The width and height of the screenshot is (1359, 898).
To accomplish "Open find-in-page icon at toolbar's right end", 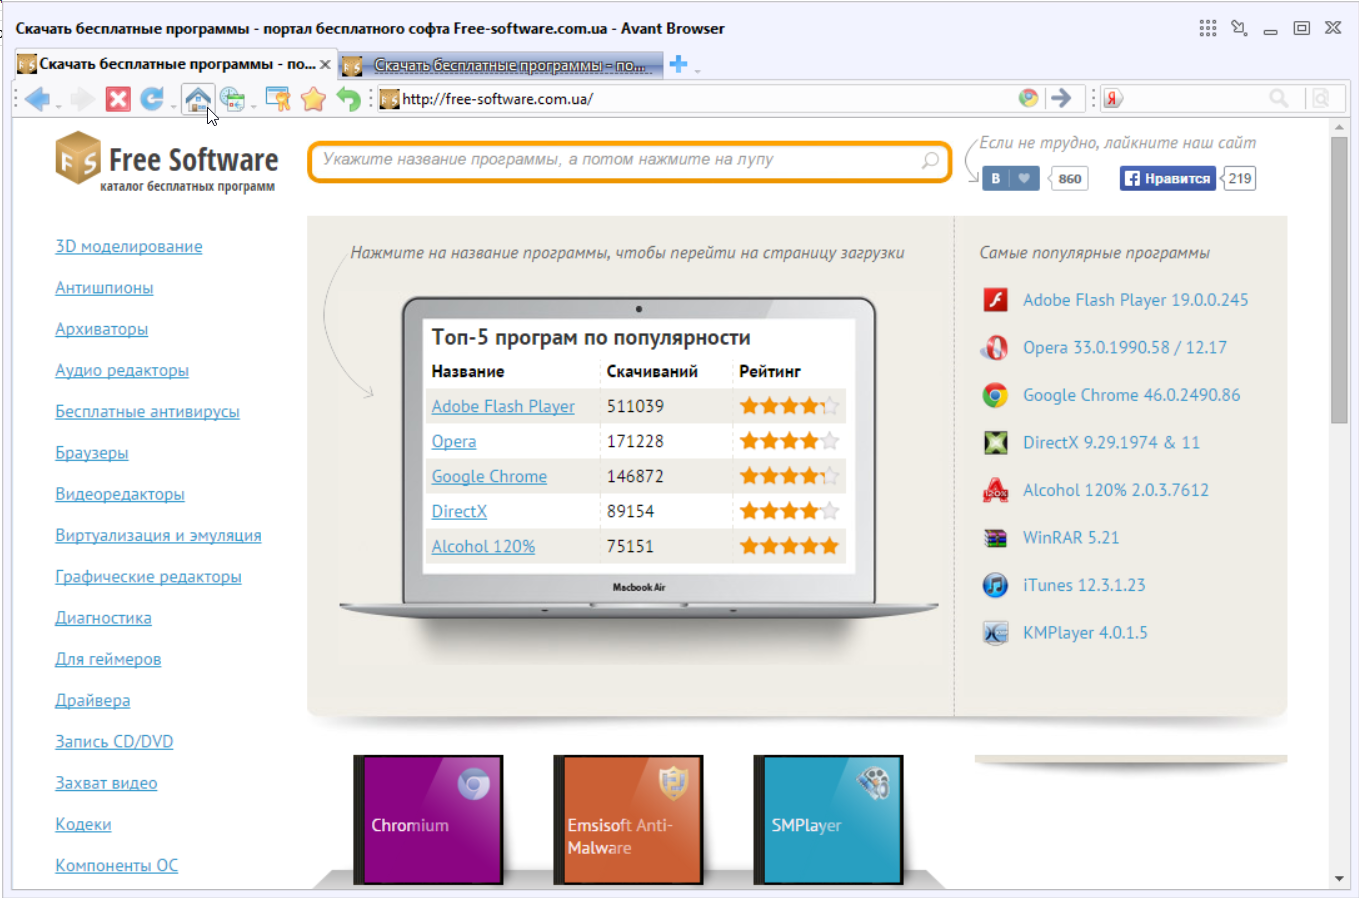I will (1321, 98).
